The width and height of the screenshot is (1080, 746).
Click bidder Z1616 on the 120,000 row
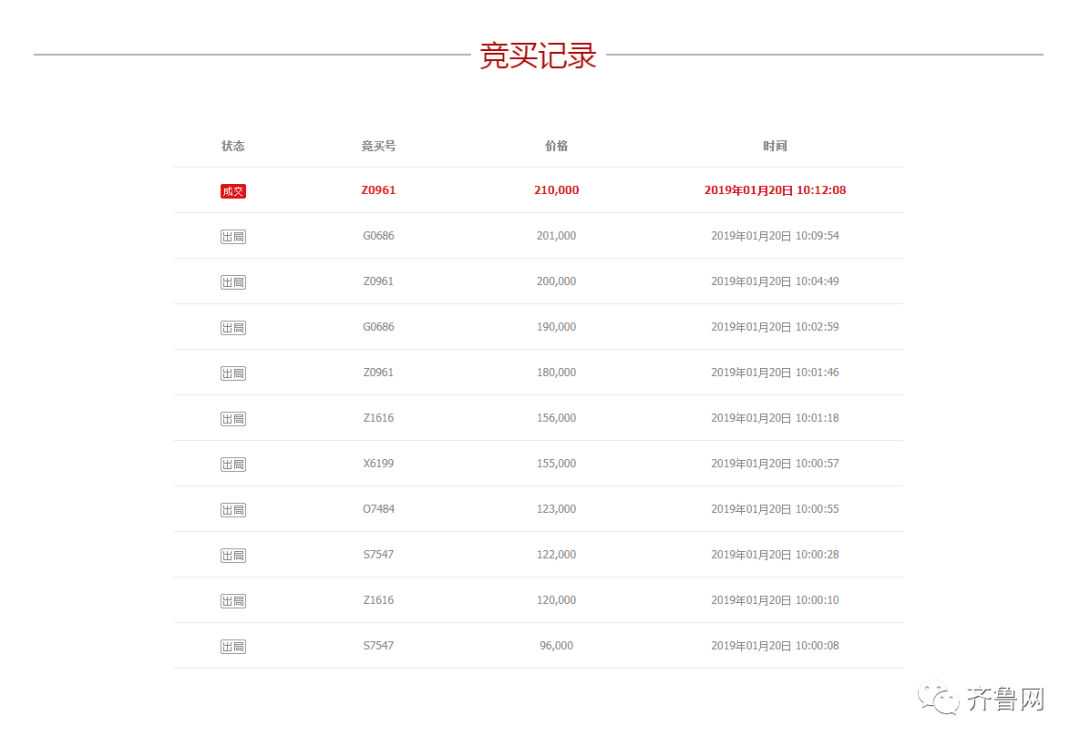[378, 600]
